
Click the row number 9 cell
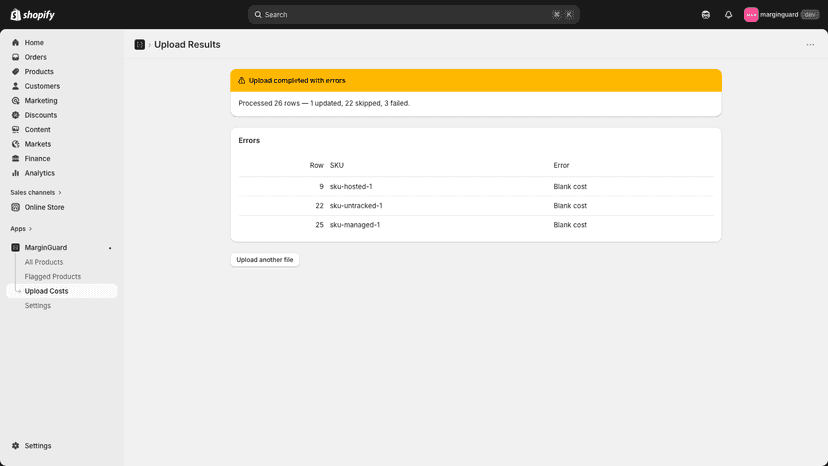[321, 187]
